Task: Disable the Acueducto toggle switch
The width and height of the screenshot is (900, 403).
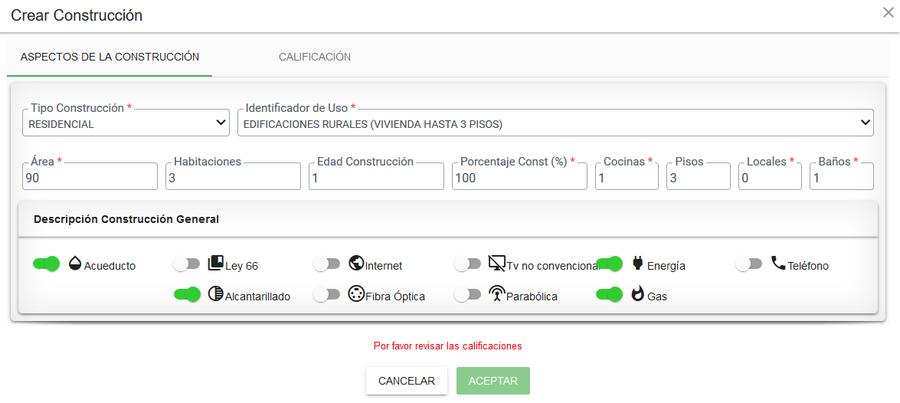Action: point(46,264)
